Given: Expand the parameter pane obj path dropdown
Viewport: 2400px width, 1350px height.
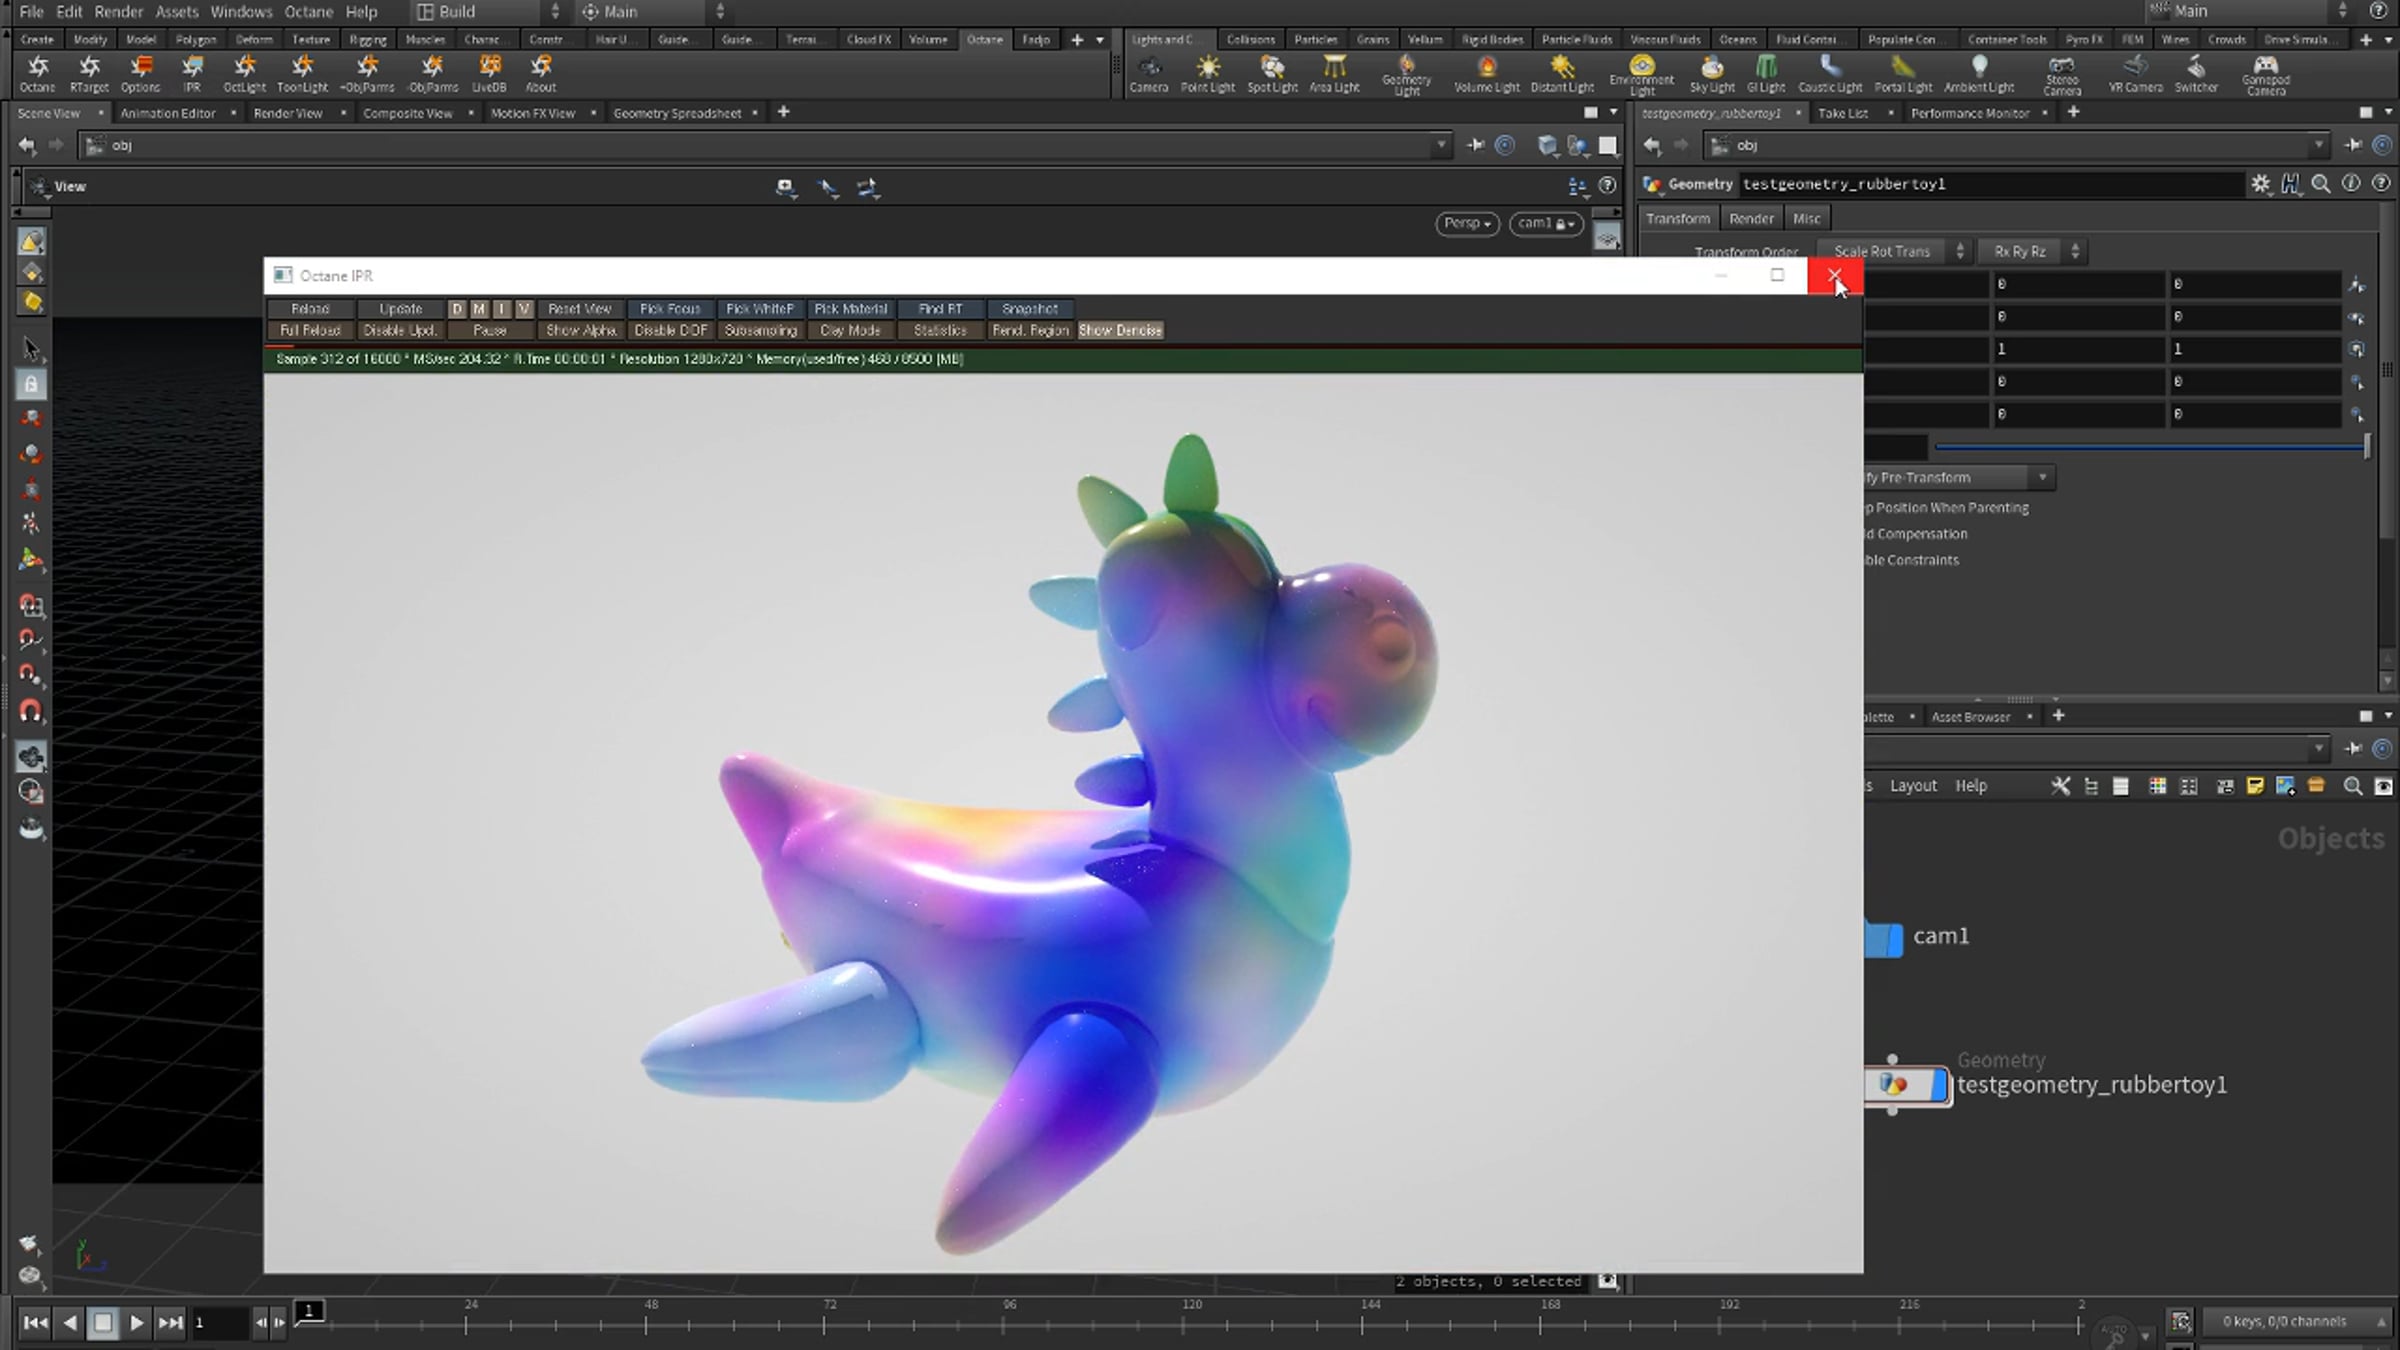Looking at the screenshot, I should coord(2318,146).
